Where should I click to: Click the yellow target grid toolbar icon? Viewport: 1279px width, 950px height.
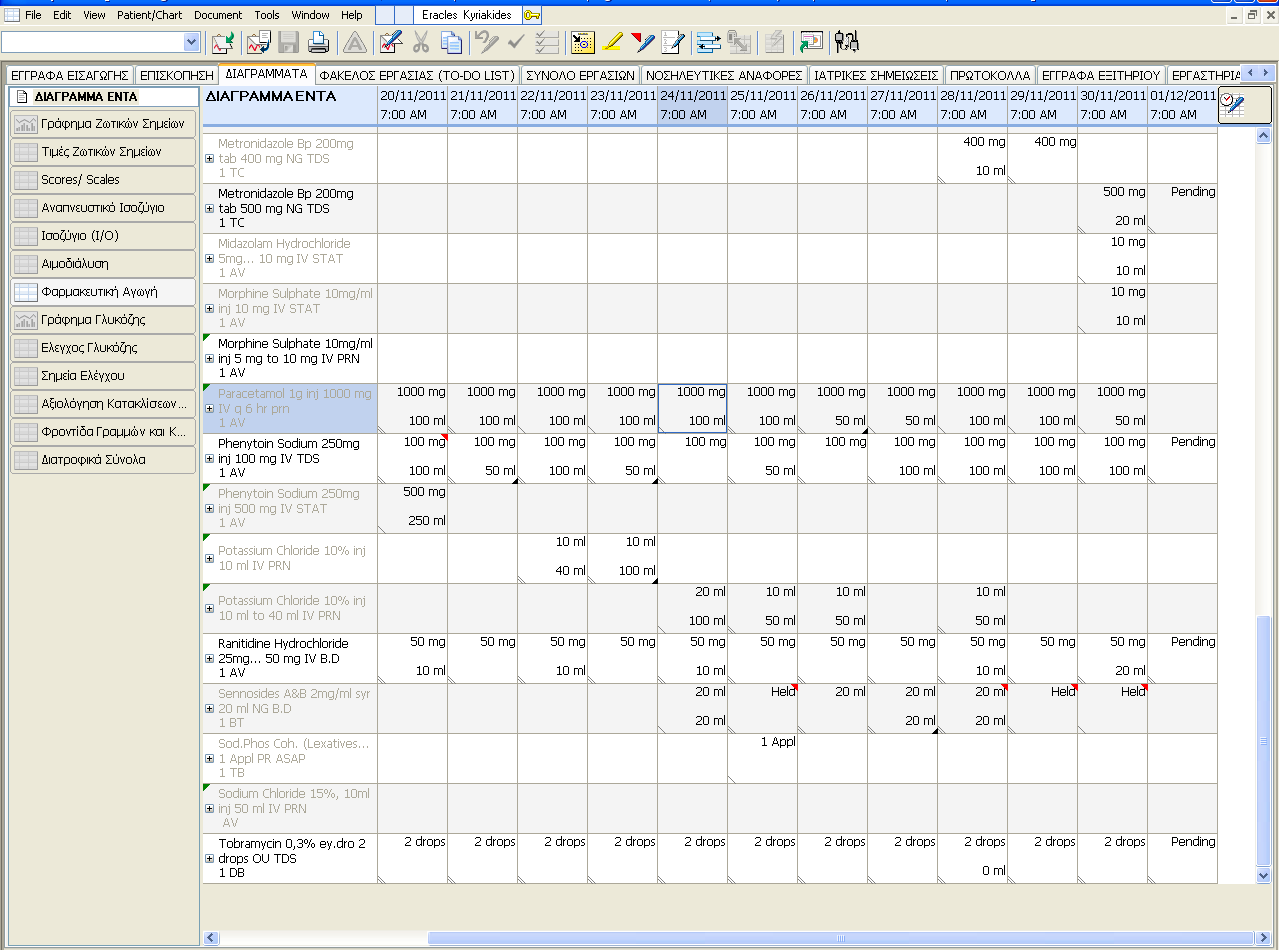coord(582,42)
